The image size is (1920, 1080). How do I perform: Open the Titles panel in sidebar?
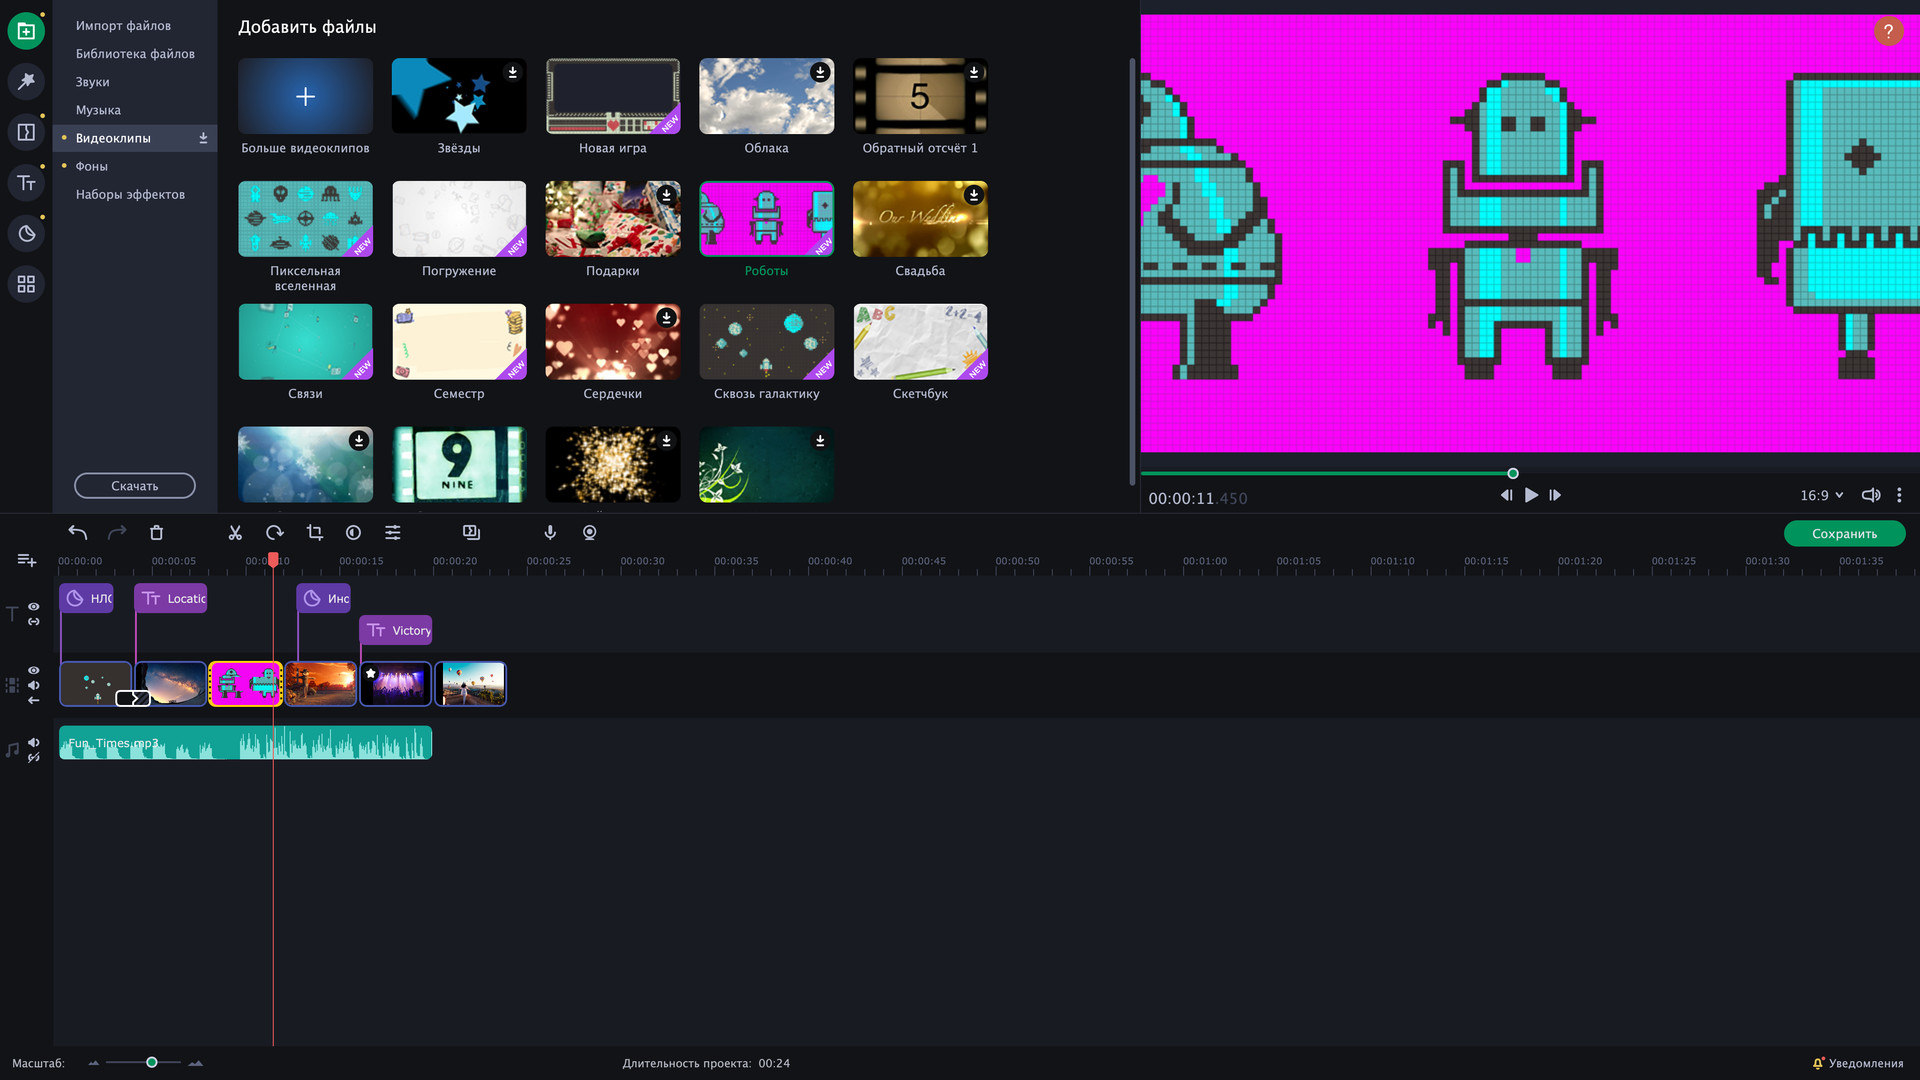26,183
